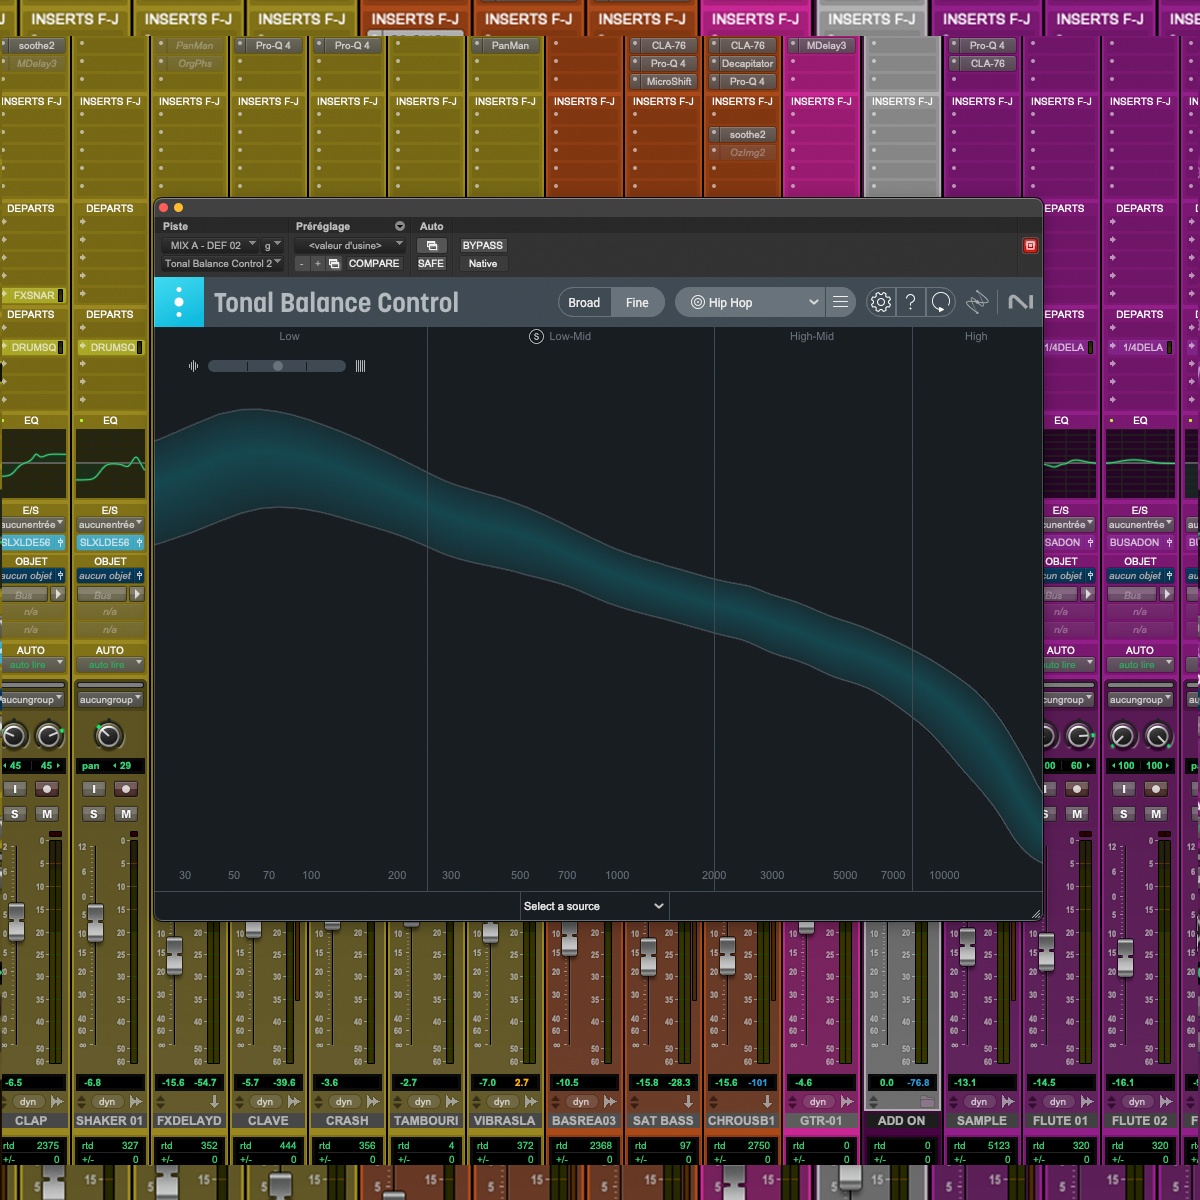Toggle automation SAFE button
The height and width of the screenshot is (1200, 1200).
click(431, 264)
